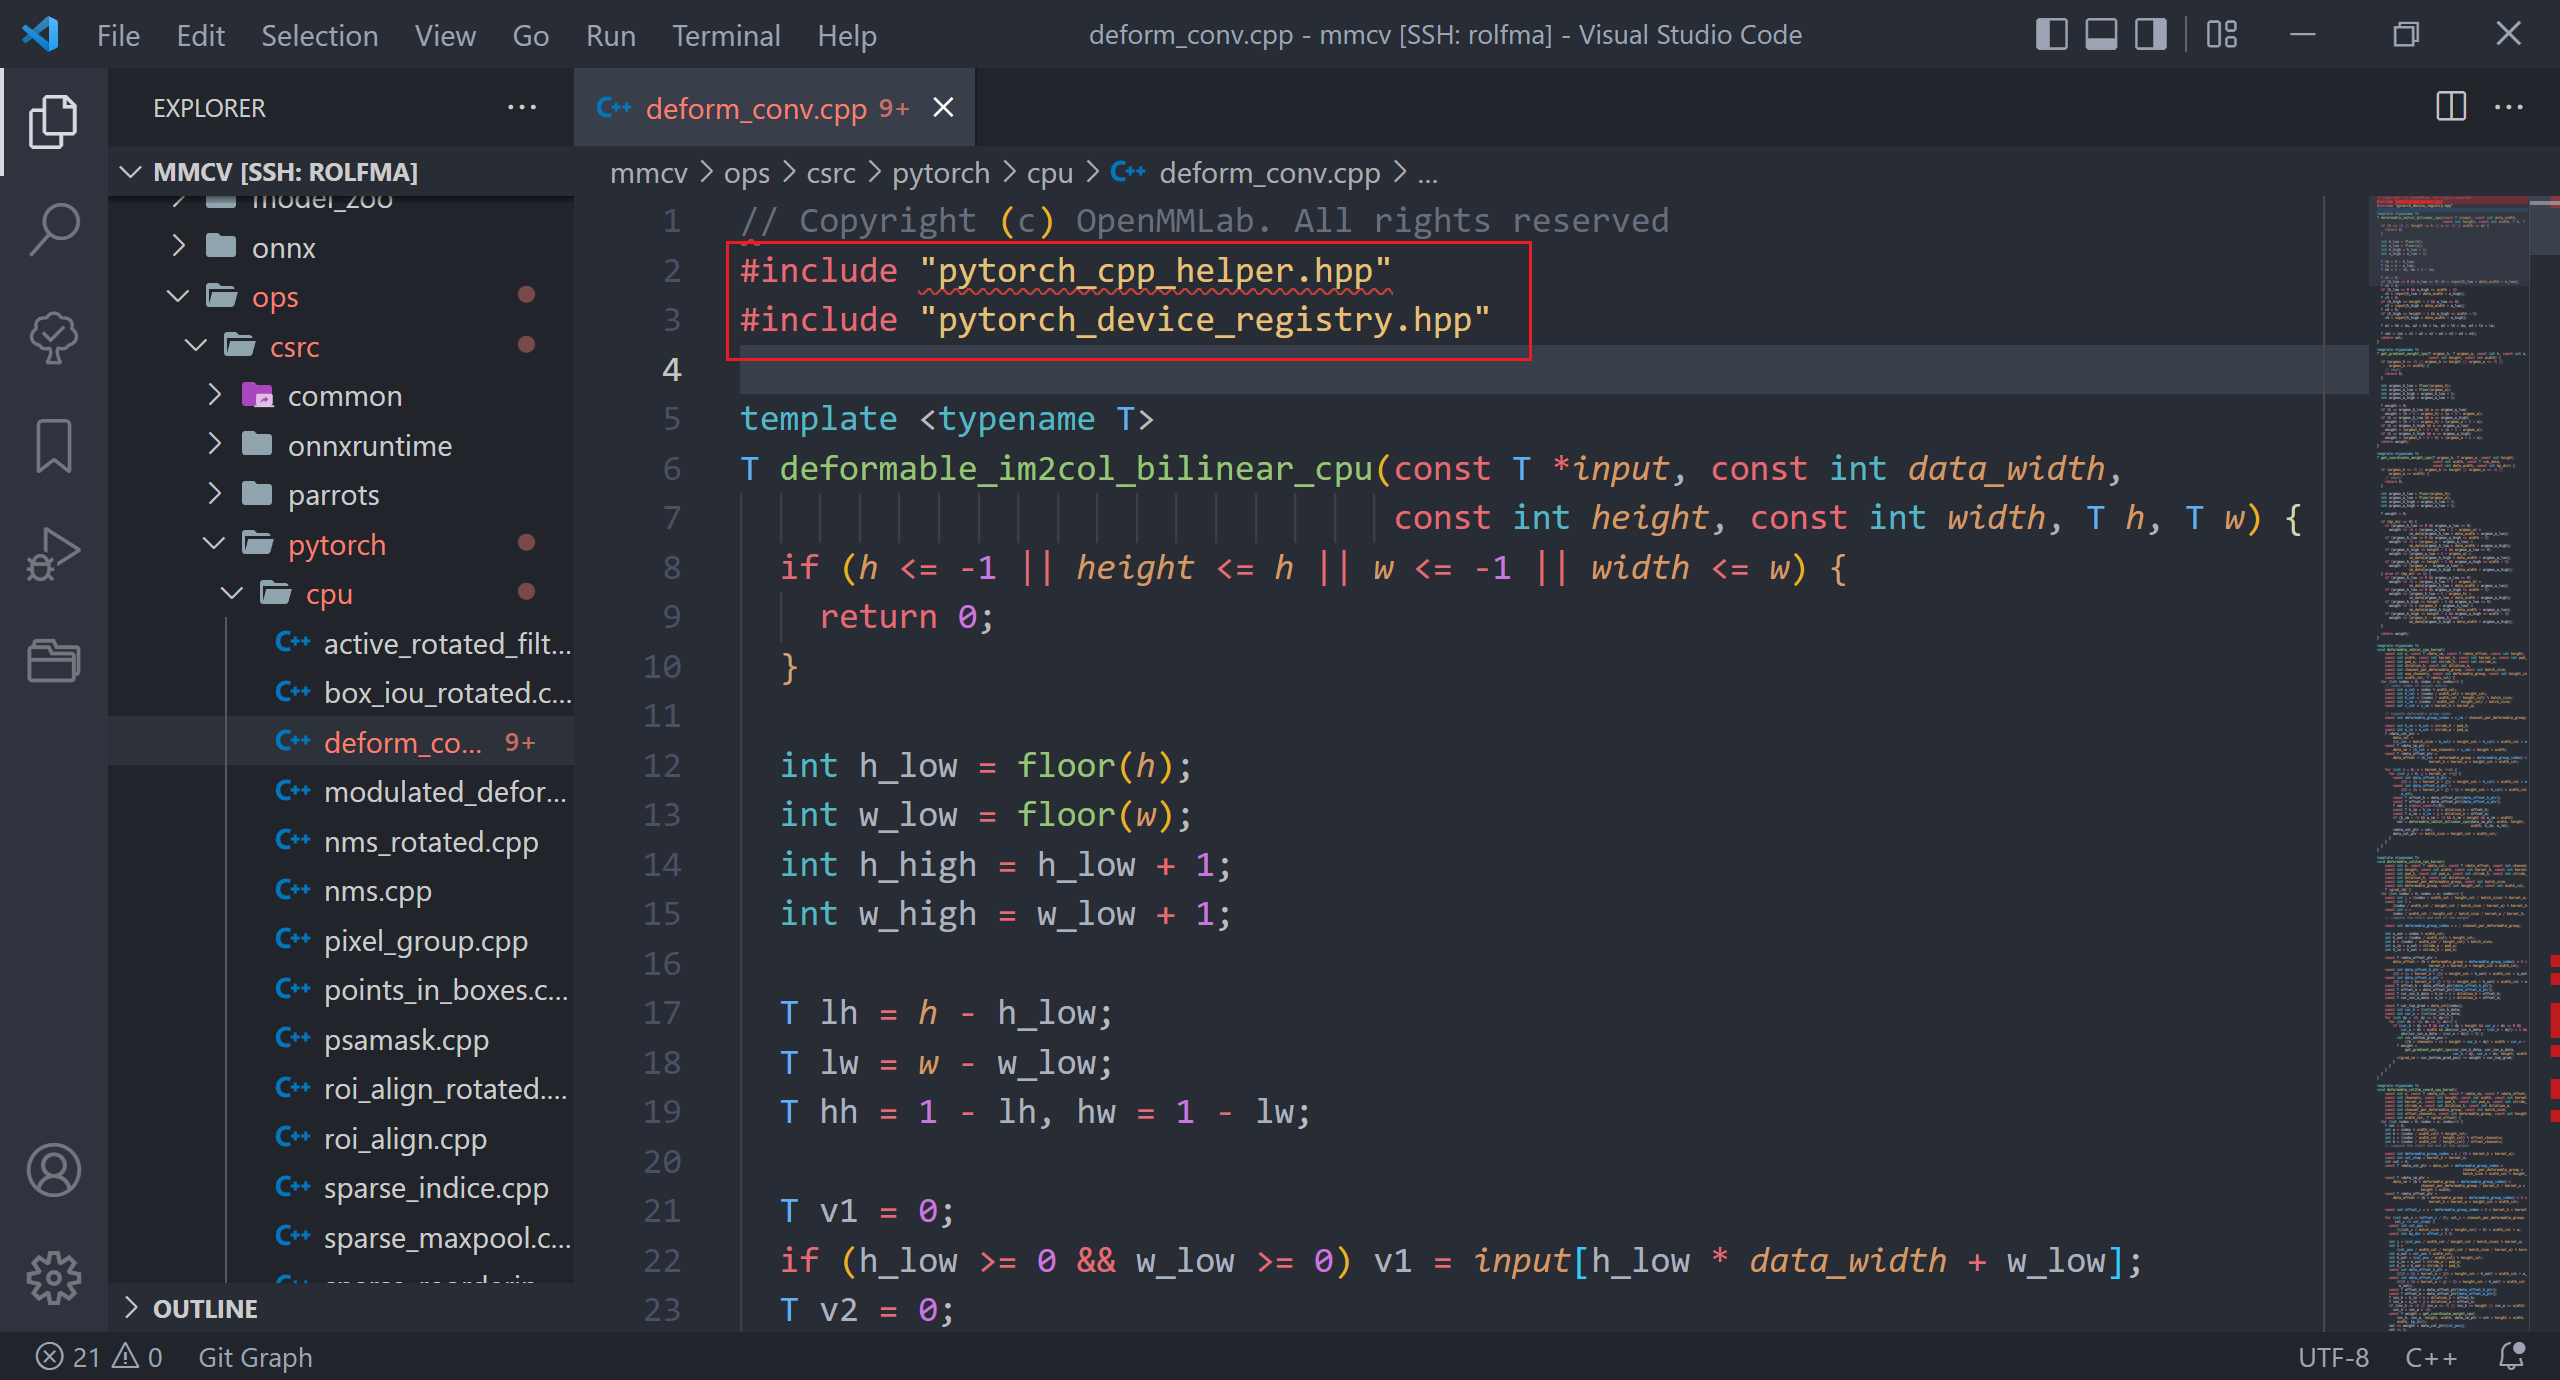The image size is (2560, 1380).
Task: Click the Customize Layout icon
Action: click(x=2222, y=35)
